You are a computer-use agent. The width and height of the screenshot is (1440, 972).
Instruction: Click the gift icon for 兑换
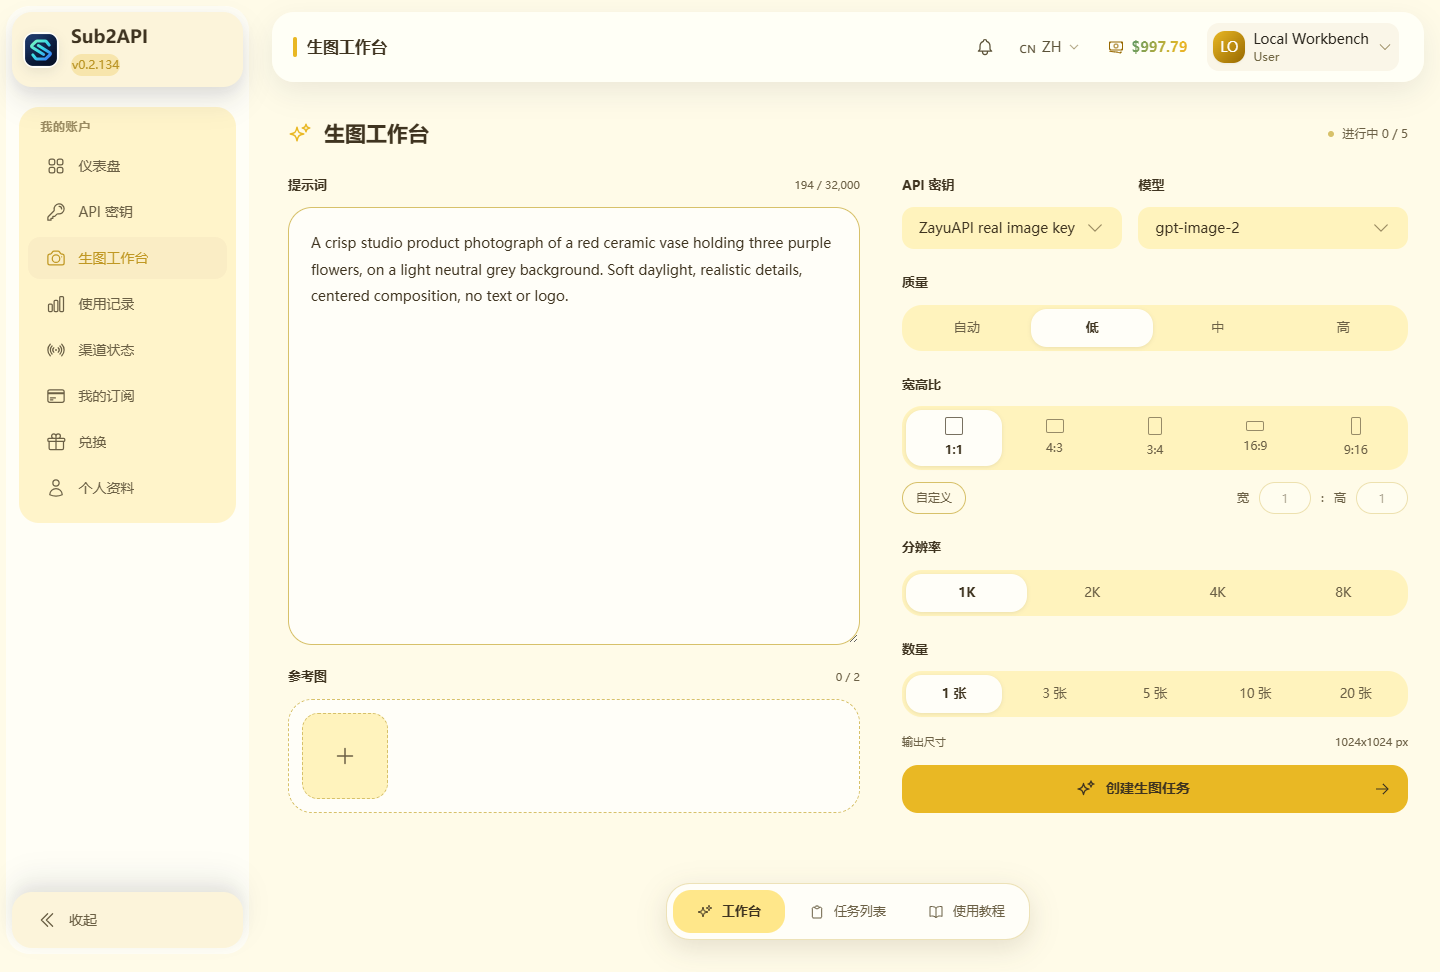[x=56, y=442]
